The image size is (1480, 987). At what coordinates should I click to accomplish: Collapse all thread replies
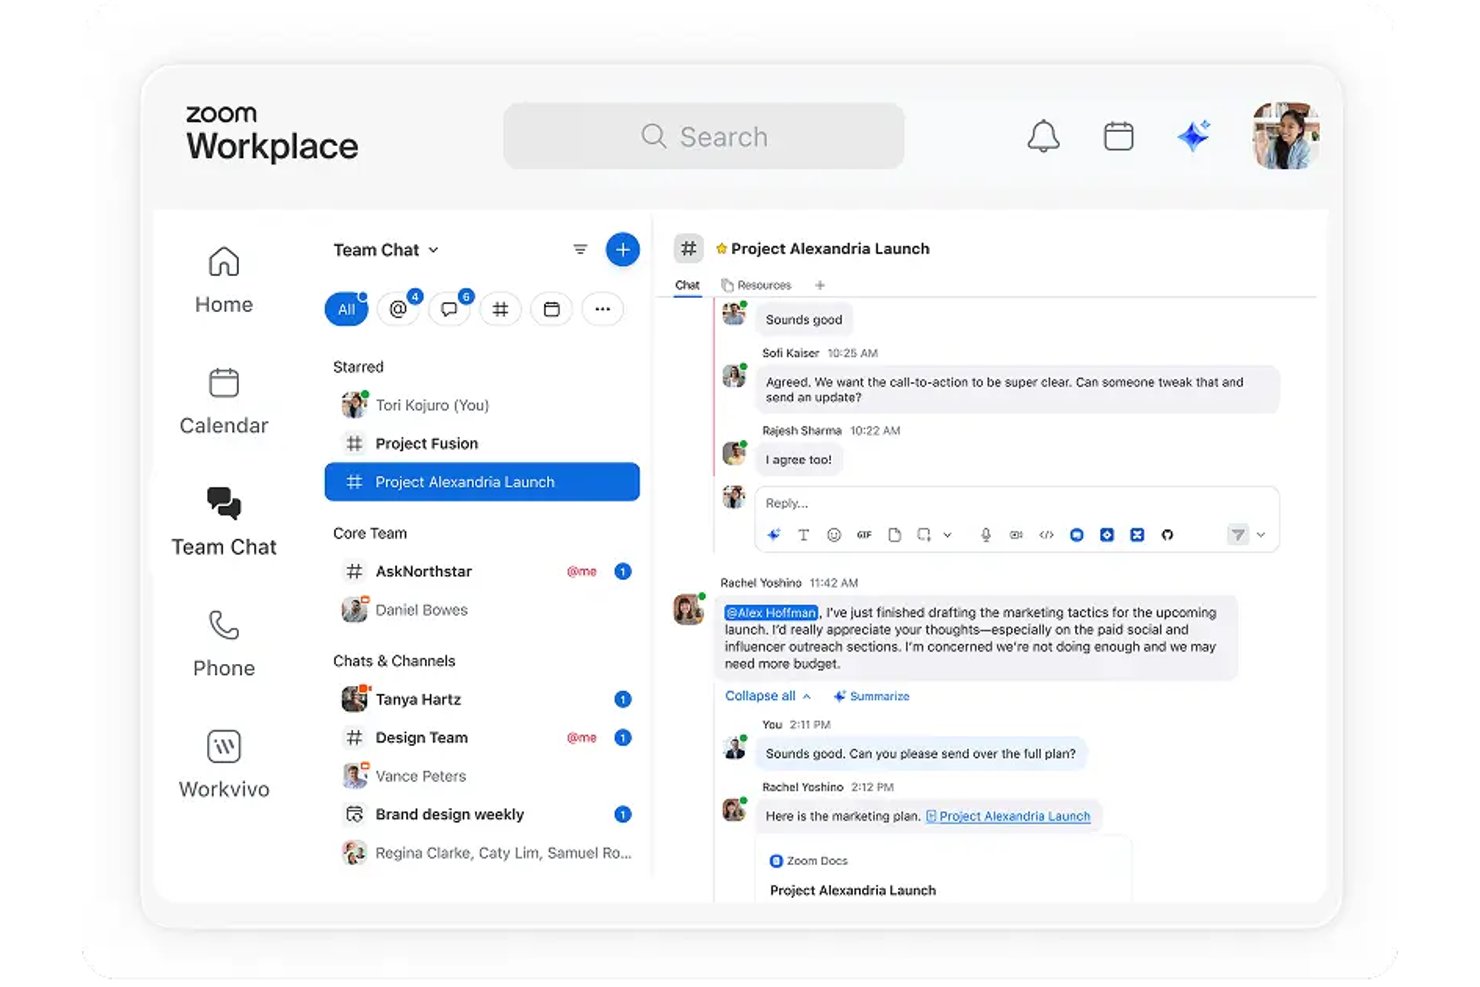click(767, 696)
